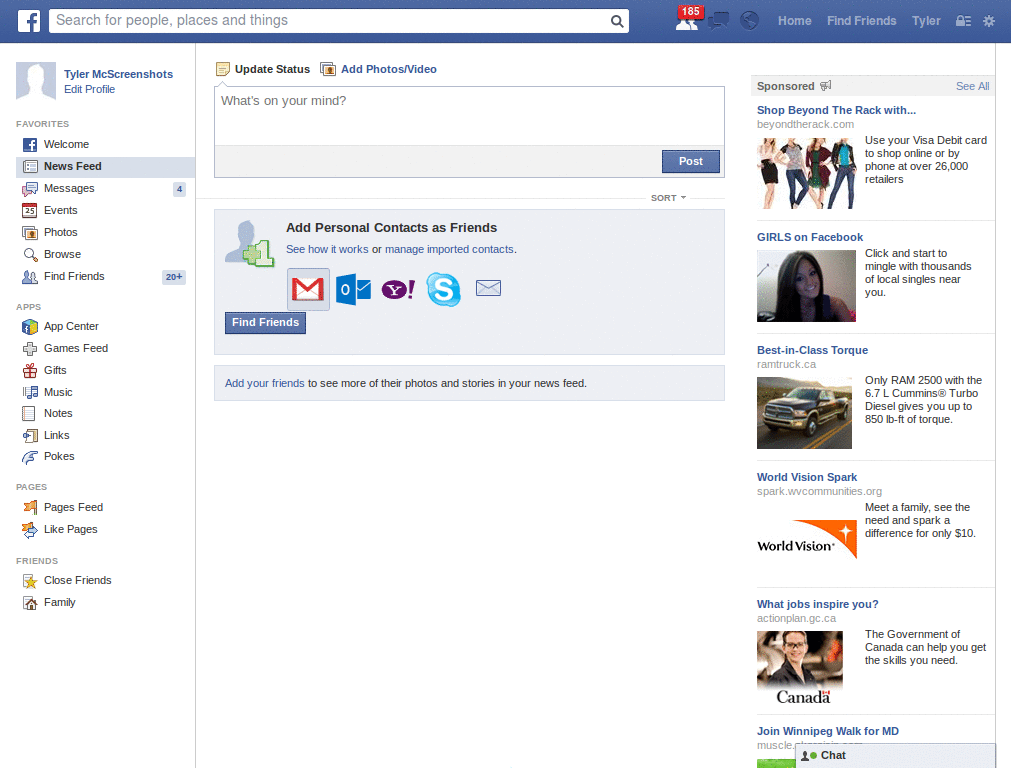
Task: Click the Pokes hand icon
Action: (x=29, y=457)
